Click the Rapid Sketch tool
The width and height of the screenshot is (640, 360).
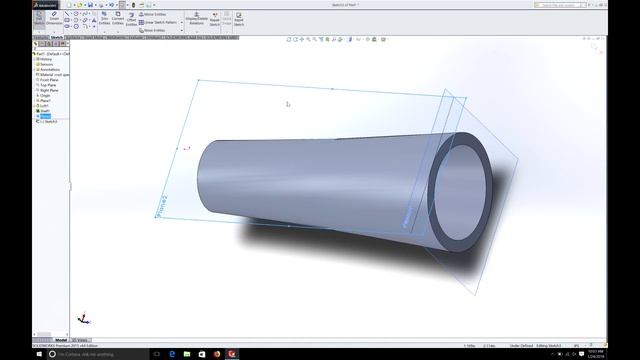click(239, 19)
